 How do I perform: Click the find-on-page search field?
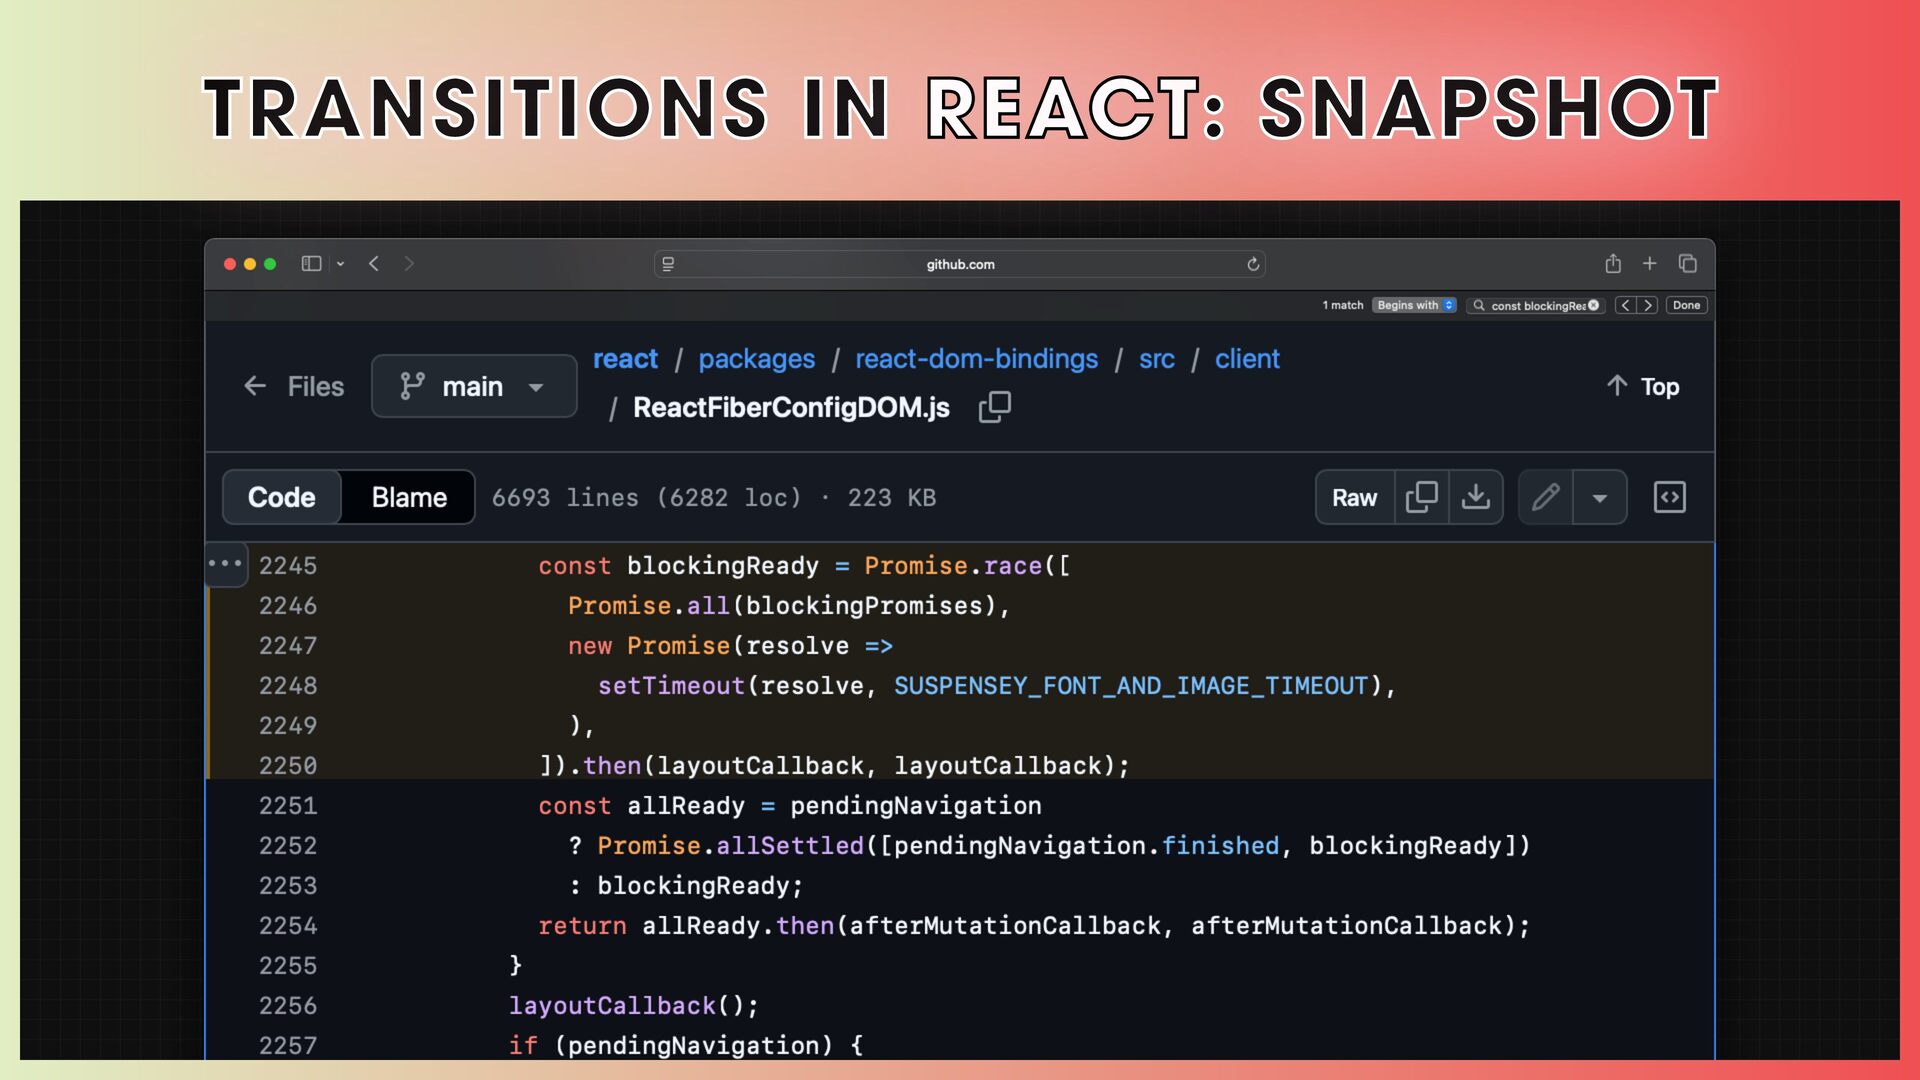point(1535,305)
